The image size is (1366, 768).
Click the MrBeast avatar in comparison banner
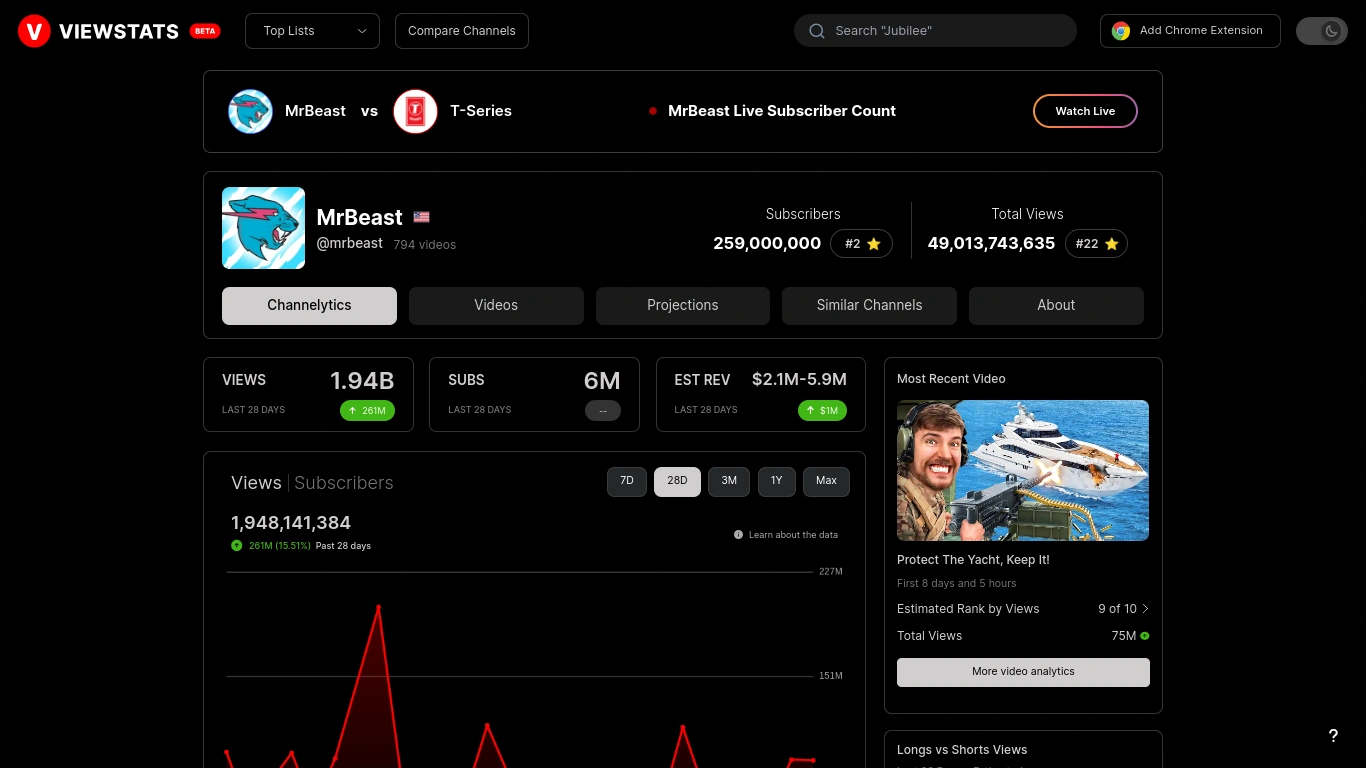(250, 111)
